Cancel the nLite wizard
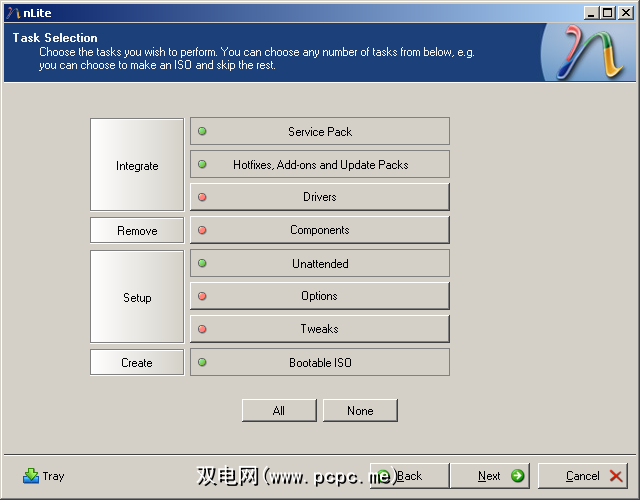 click(x=583, y=476)
